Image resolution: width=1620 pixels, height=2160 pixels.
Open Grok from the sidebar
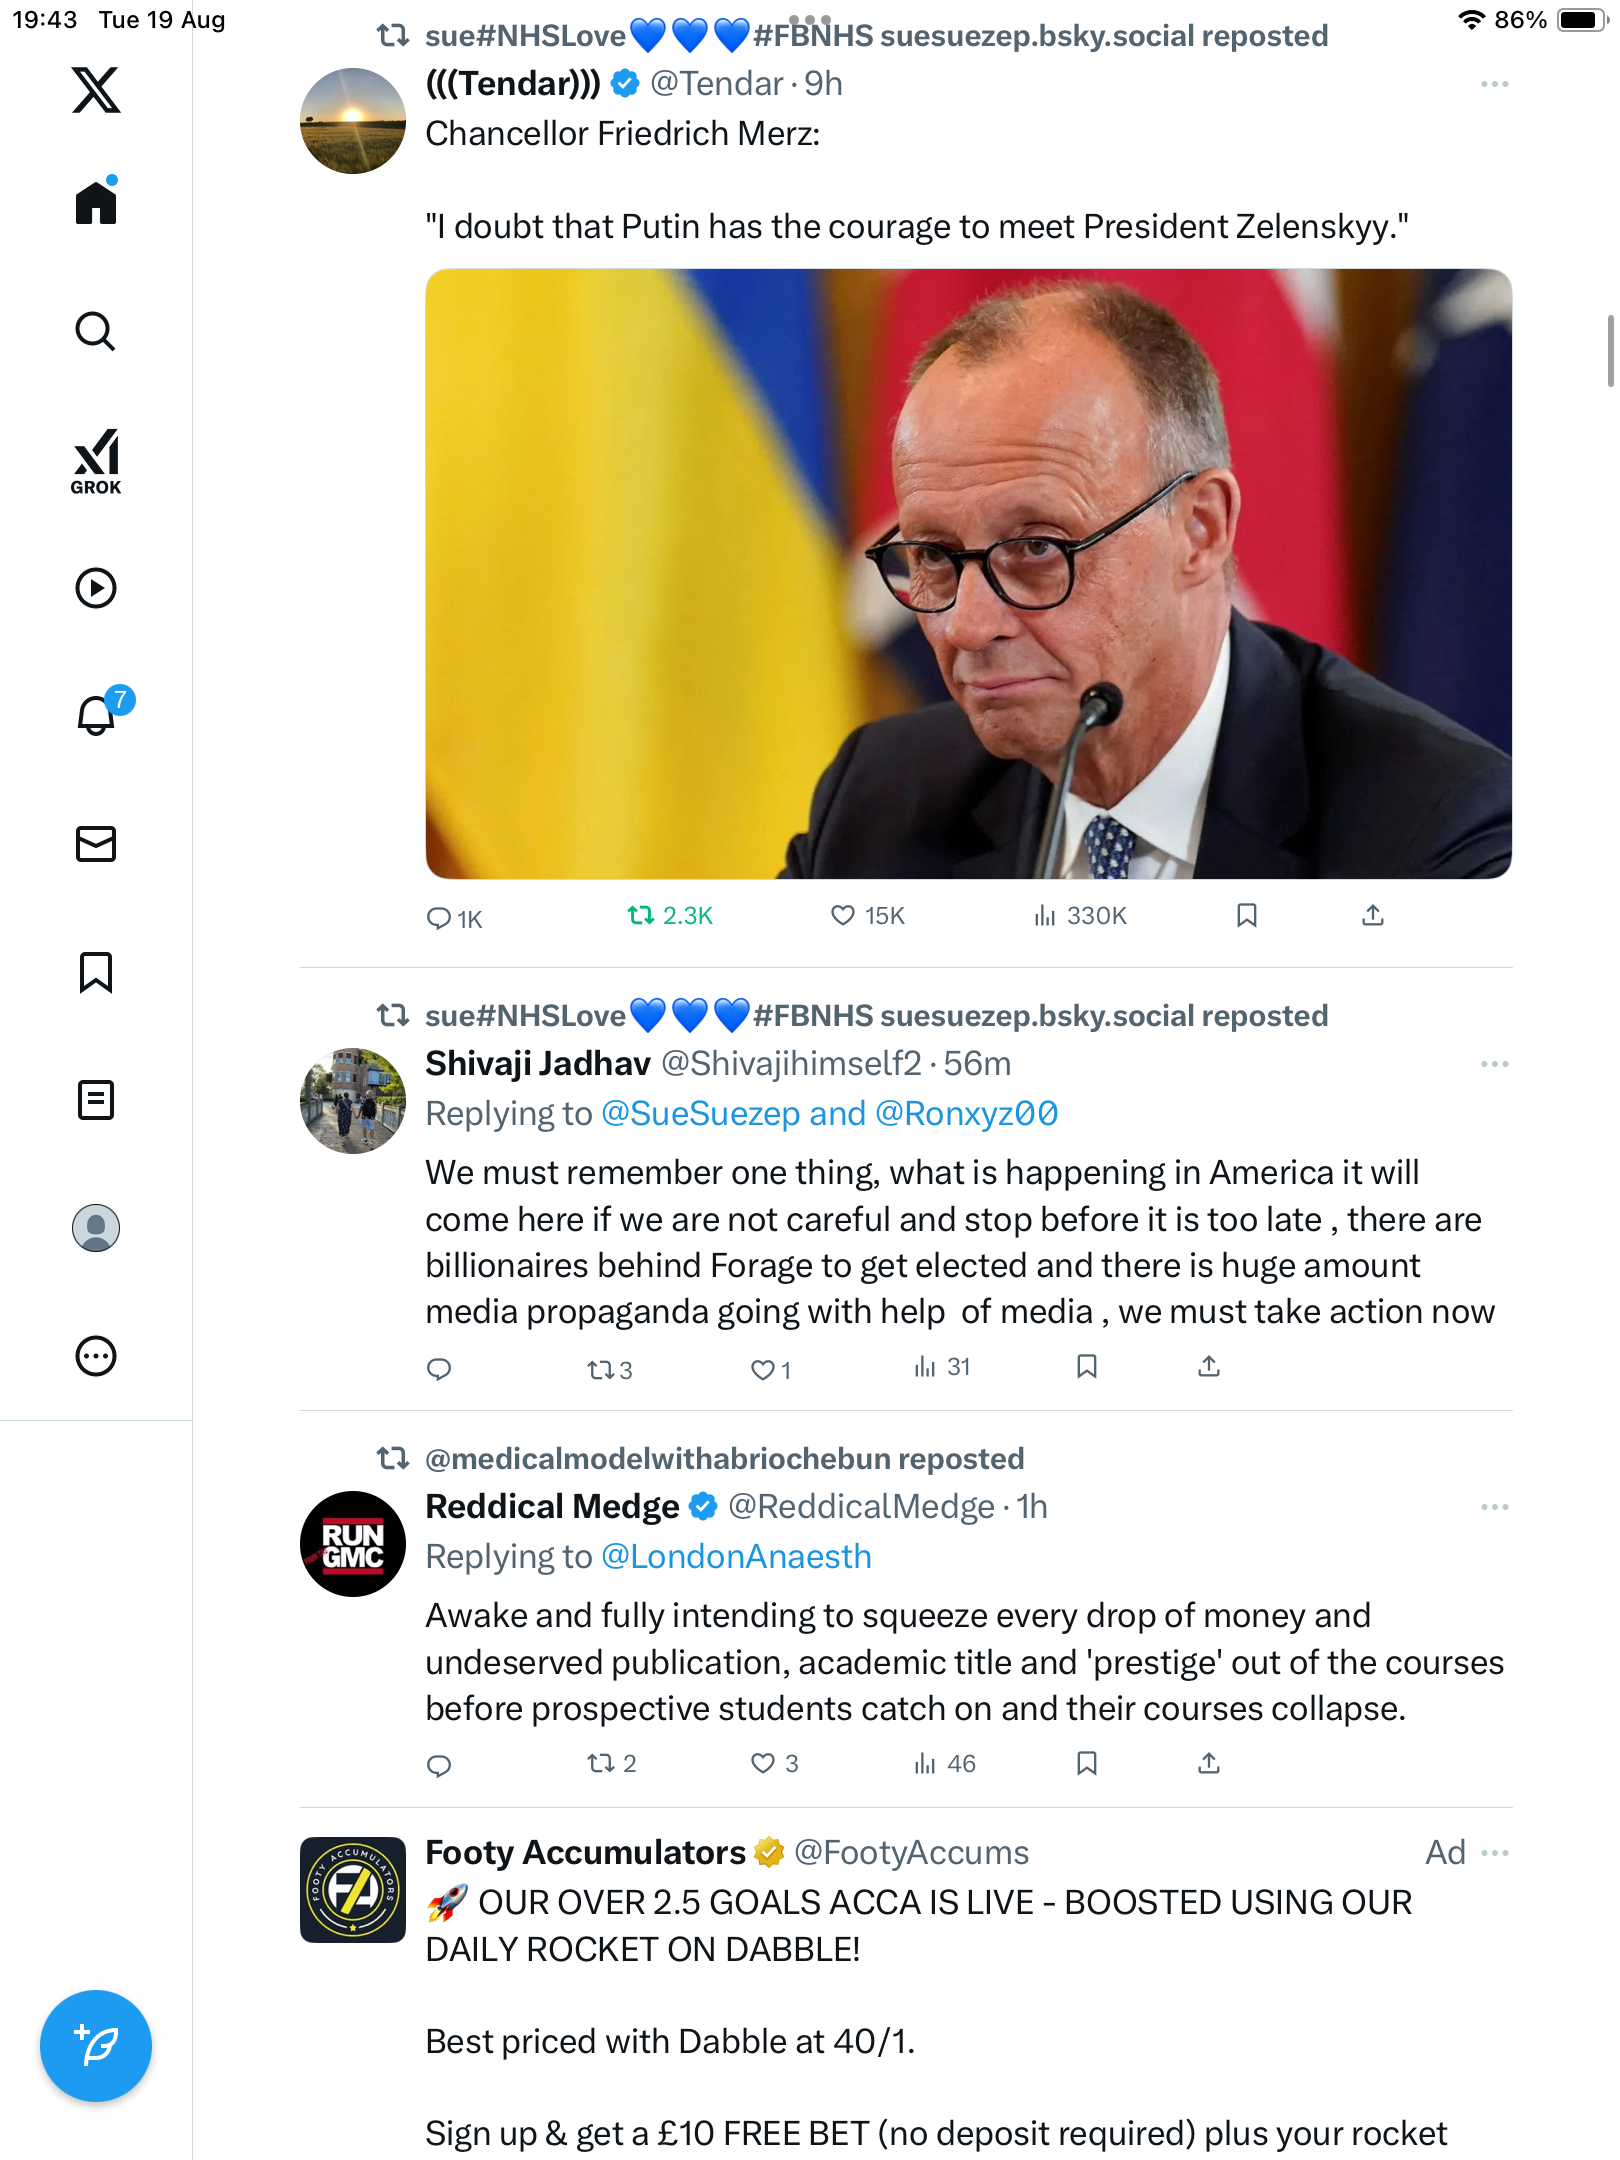tap(96, 462)
